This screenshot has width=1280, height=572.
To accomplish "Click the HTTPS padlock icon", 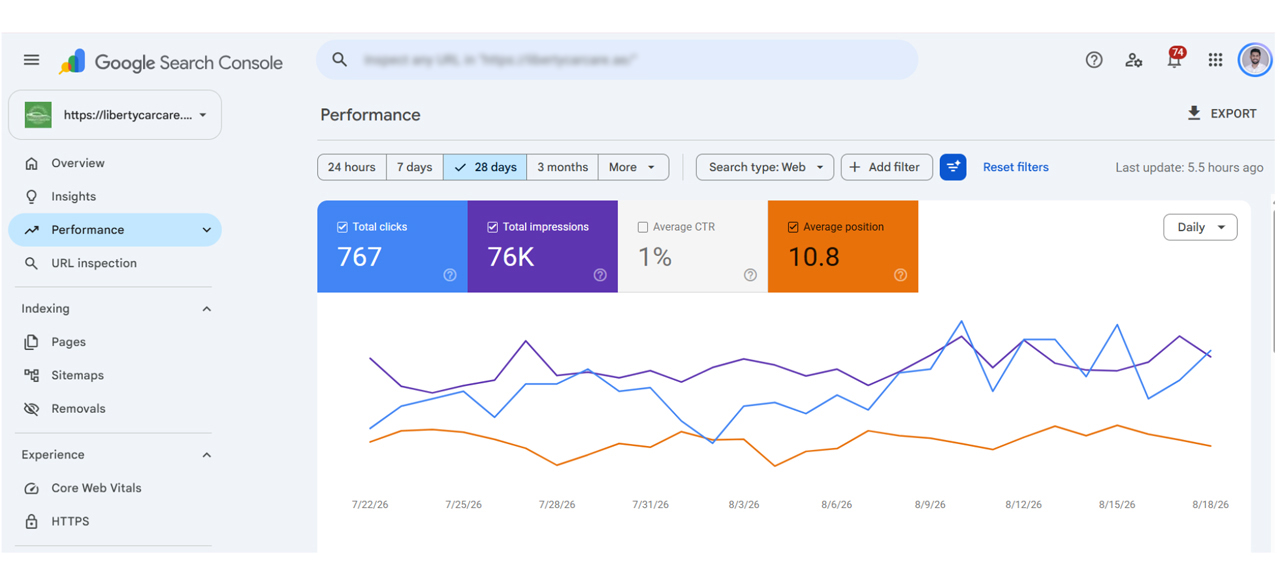I will point(32,521).
